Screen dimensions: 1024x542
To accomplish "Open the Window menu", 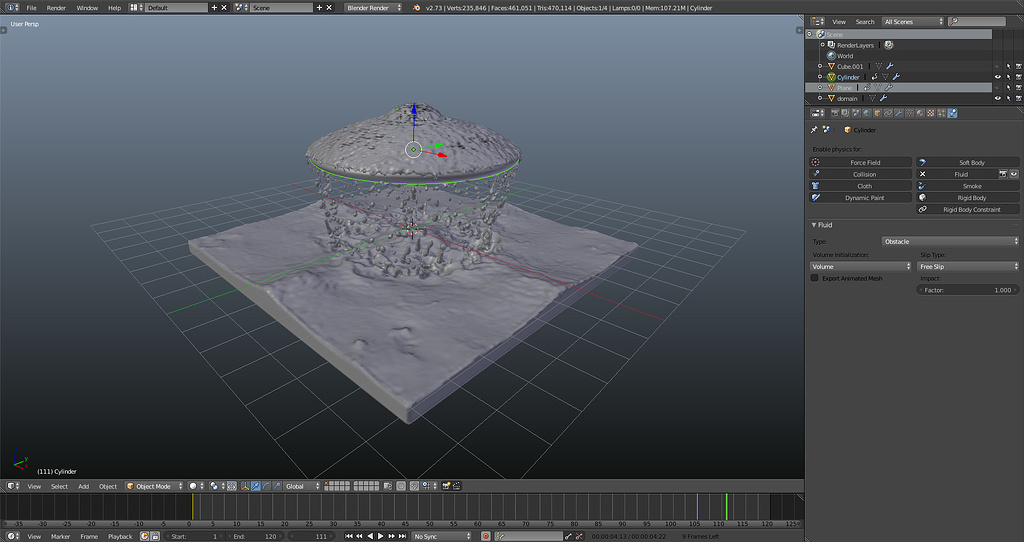I will [87, 8].
